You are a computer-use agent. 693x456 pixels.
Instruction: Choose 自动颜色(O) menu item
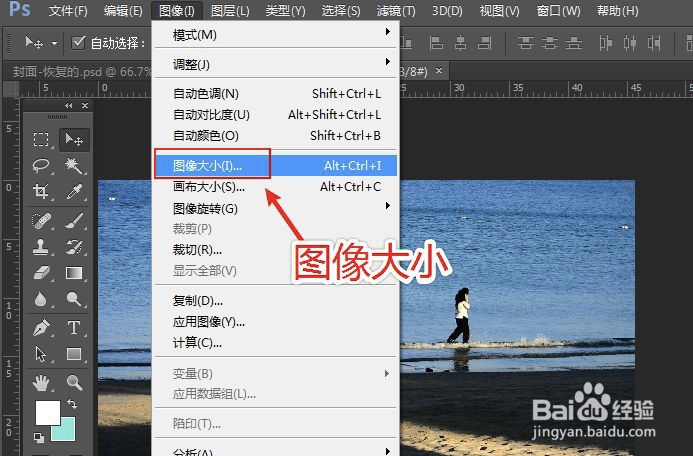(x=276, y=136)
